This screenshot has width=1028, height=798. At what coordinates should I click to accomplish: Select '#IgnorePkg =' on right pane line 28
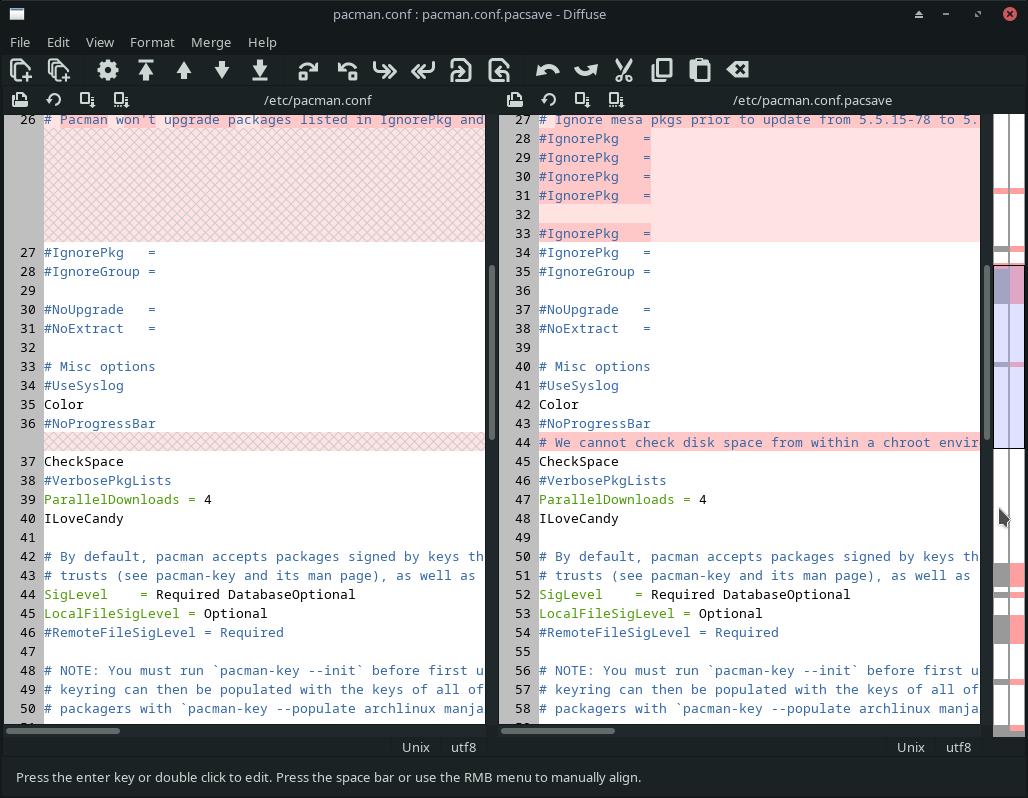tap(595, 138)
